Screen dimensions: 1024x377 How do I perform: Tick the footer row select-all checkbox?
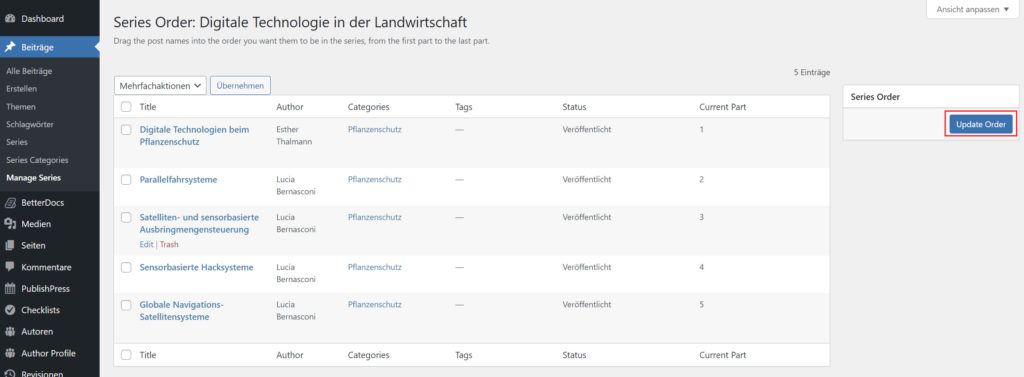tap(126, 355)
